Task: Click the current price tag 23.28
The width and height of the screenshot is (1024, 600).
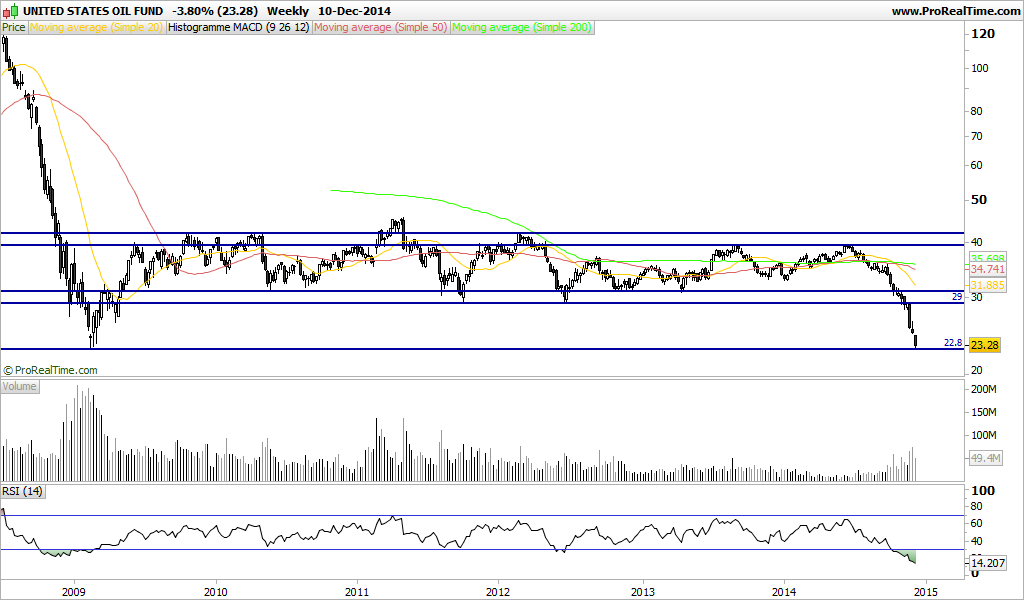Action: (x=985, y=345)
